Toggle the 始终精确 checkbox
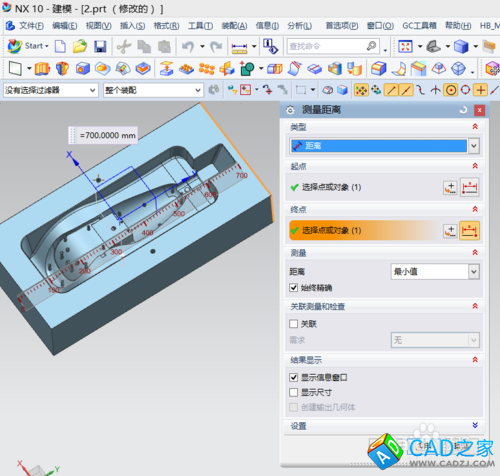Image resolution: width=500 pixels, height=476 pixels. point(293,288)
